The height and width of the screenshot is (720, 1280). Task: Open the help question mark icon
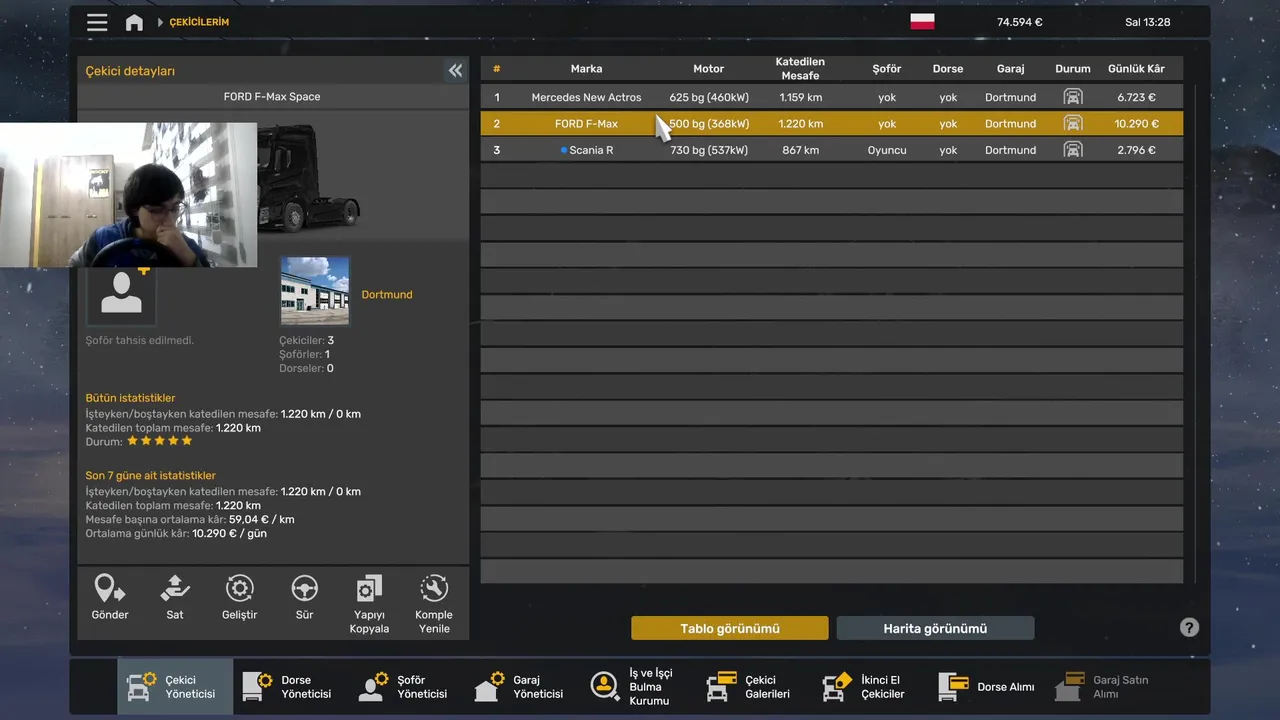(x=1189, y=628)
